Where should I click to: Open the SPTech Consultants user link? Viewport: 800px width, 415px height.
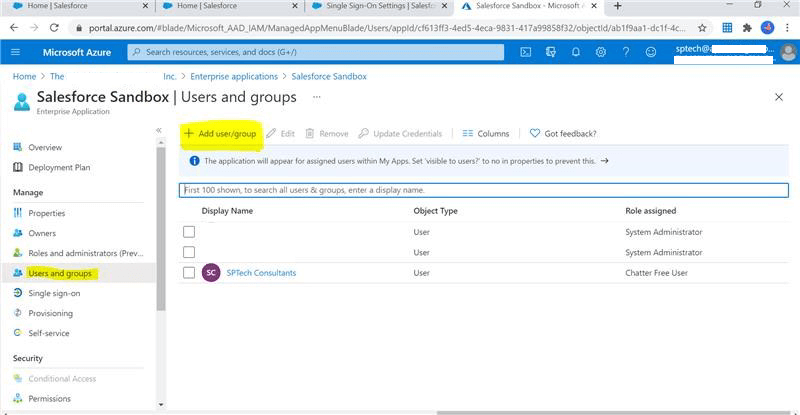(261, 273)
